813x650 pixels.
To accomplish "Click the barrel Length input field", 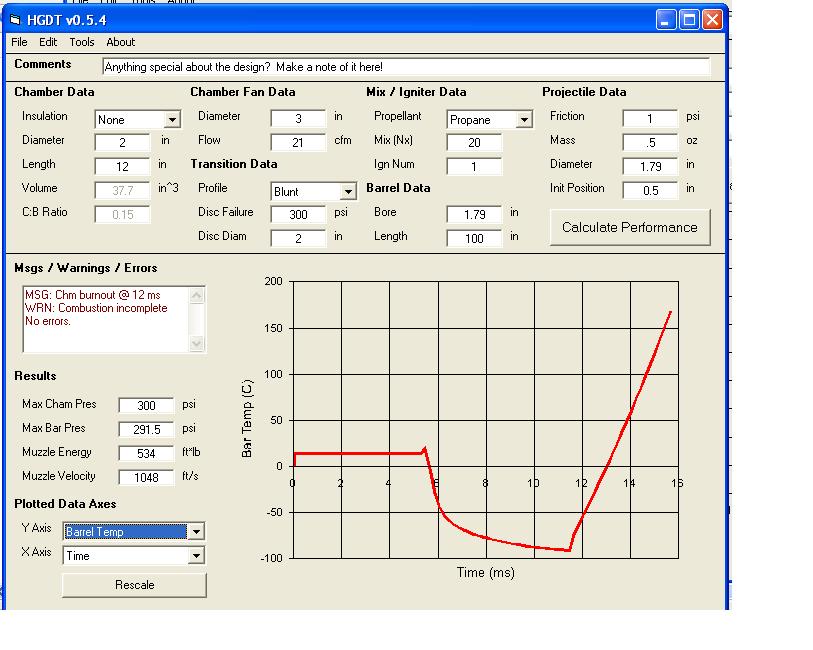I will point(474,238).
